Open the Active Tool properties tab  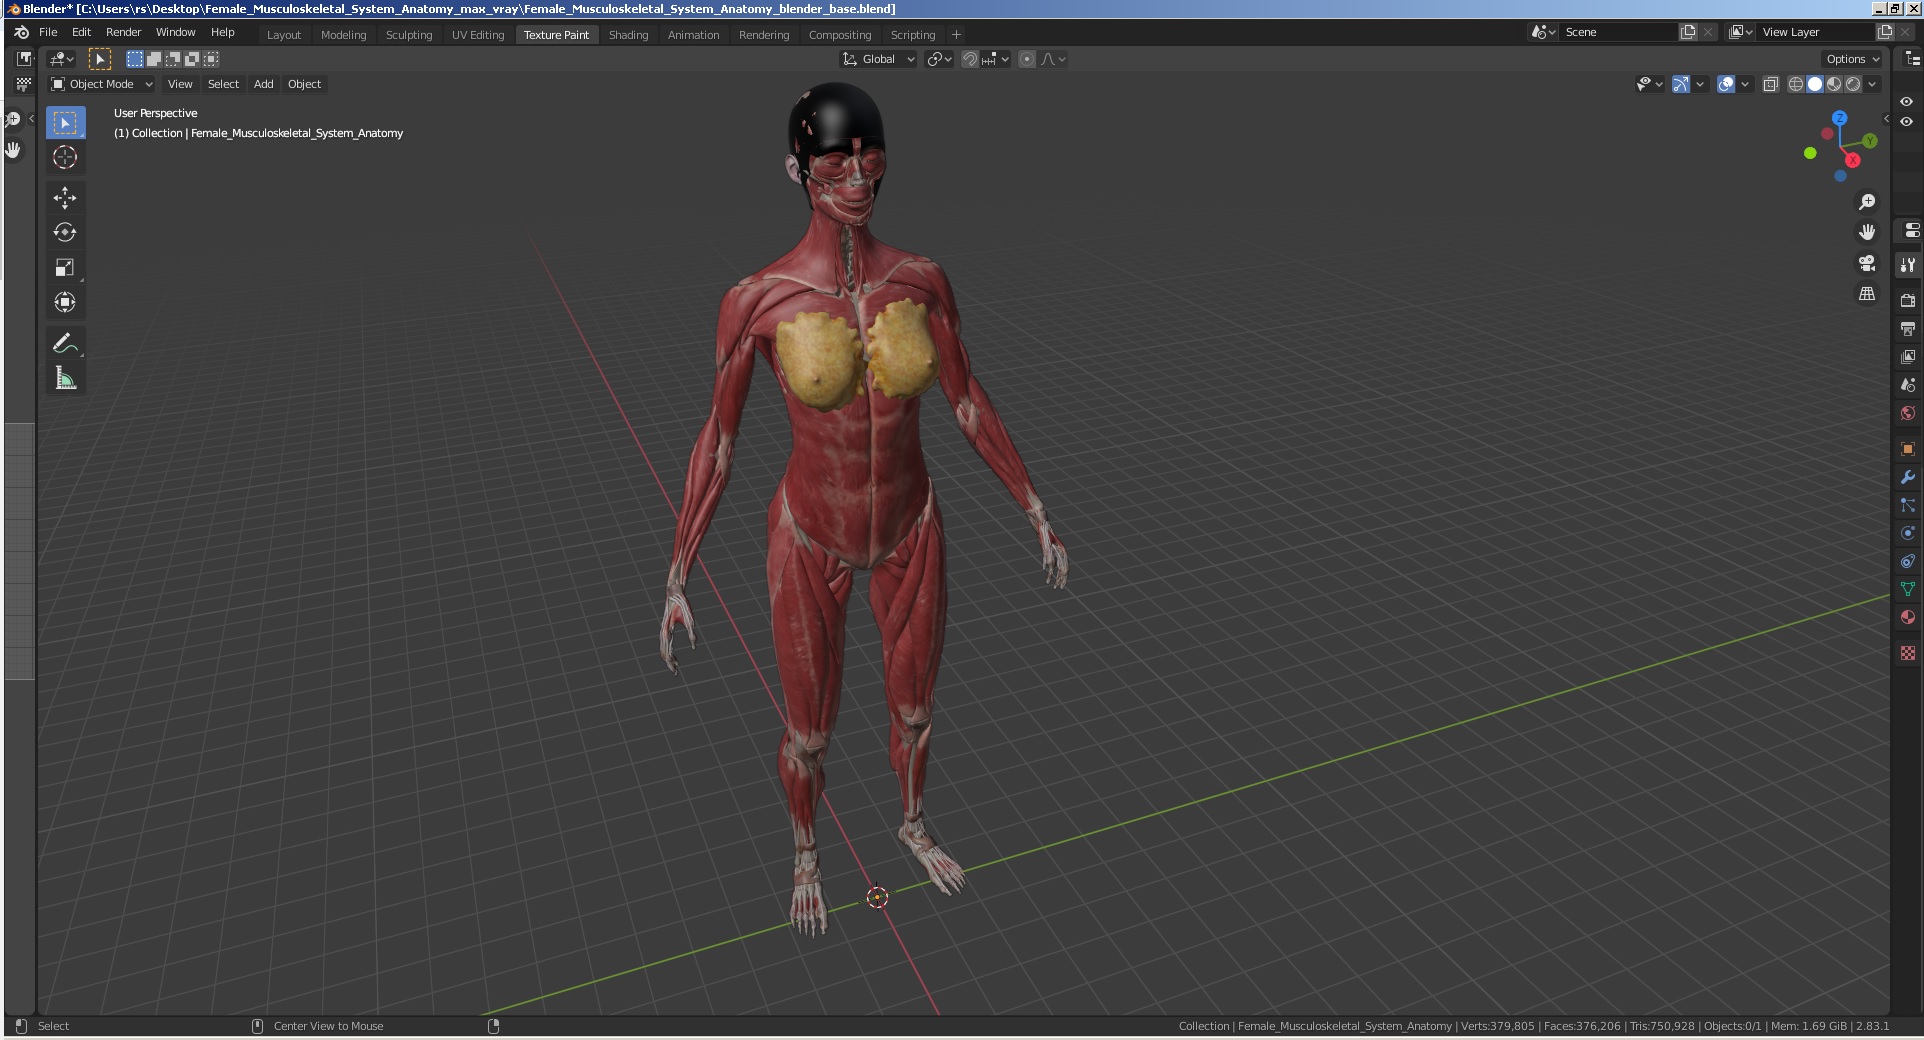[1908, 265]
